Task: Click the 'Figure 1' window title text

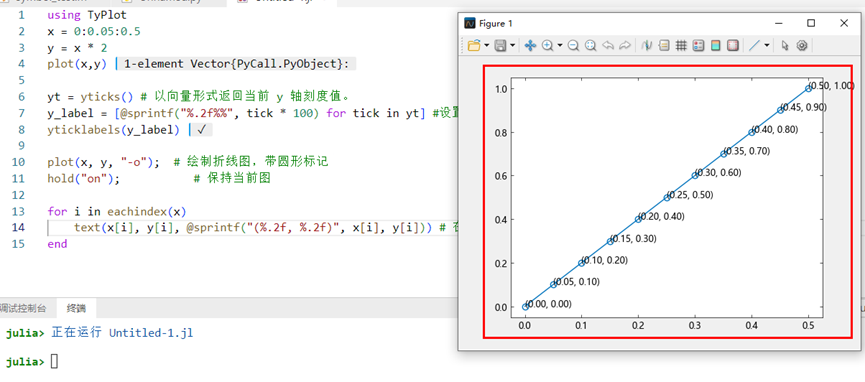Action: (x=496, y=23)
